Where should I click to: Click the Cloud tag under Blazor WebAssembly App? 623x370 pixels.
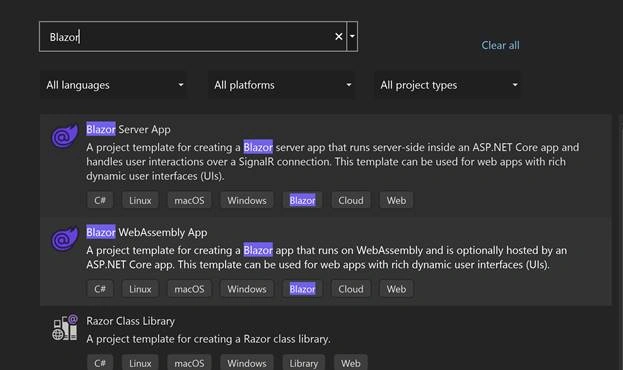tap(351, 289)
